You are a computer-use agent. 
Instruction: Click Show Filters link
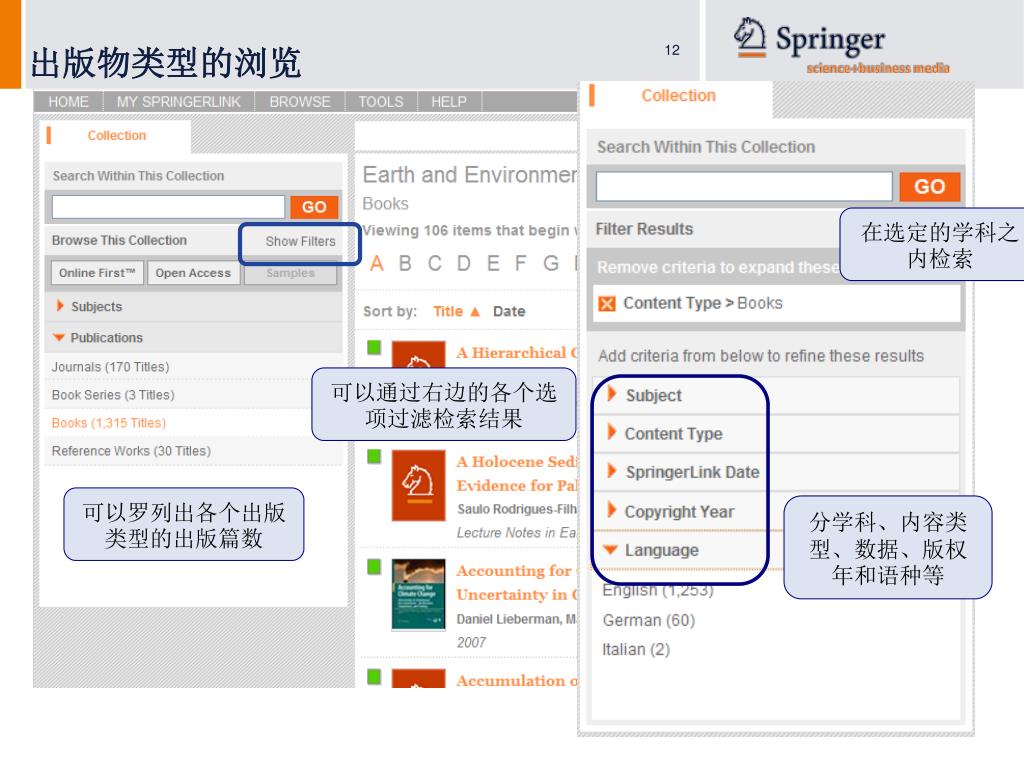tap(300, 241)
